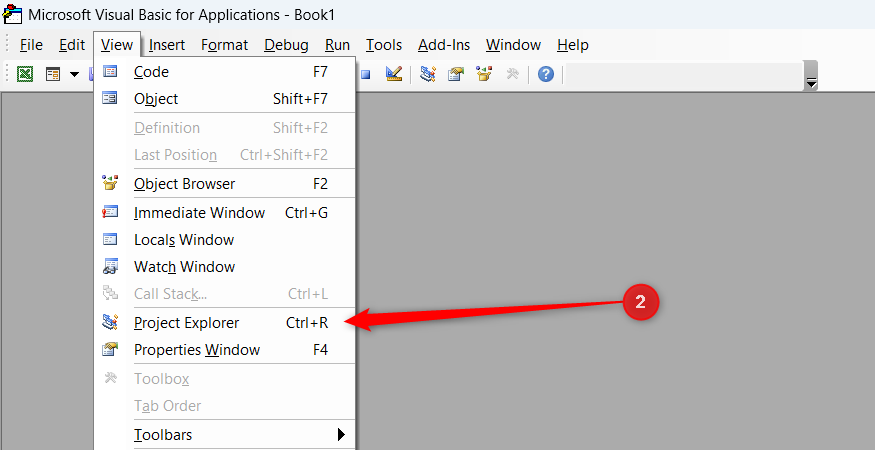Viewport: 875px width, 450px height.
Task: Toggle Design Mode toolbar icon
Action: click(x=394, y=74)
